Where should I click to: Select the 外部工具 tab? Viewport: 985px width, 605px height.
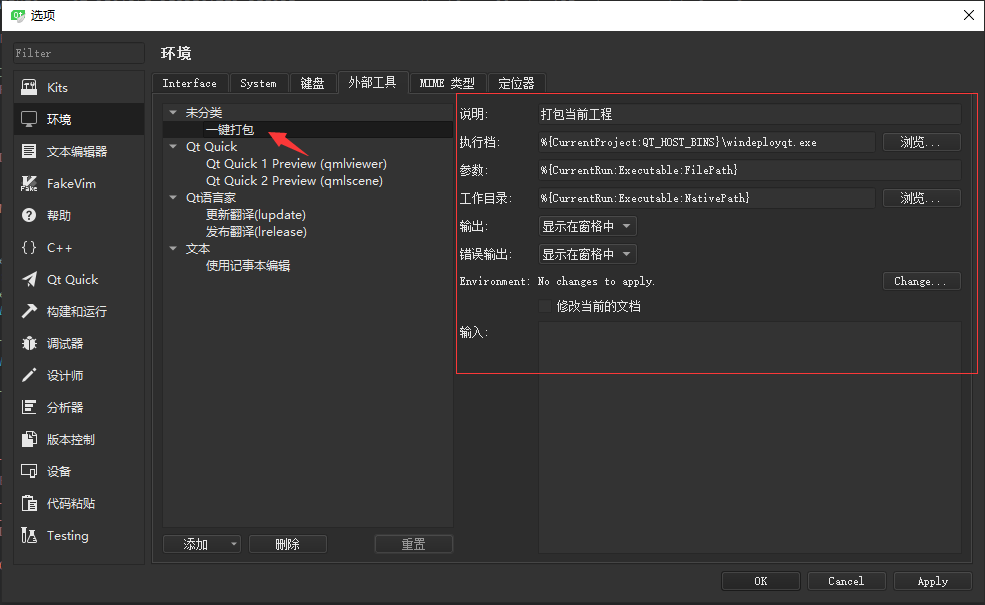pos(373,82)
